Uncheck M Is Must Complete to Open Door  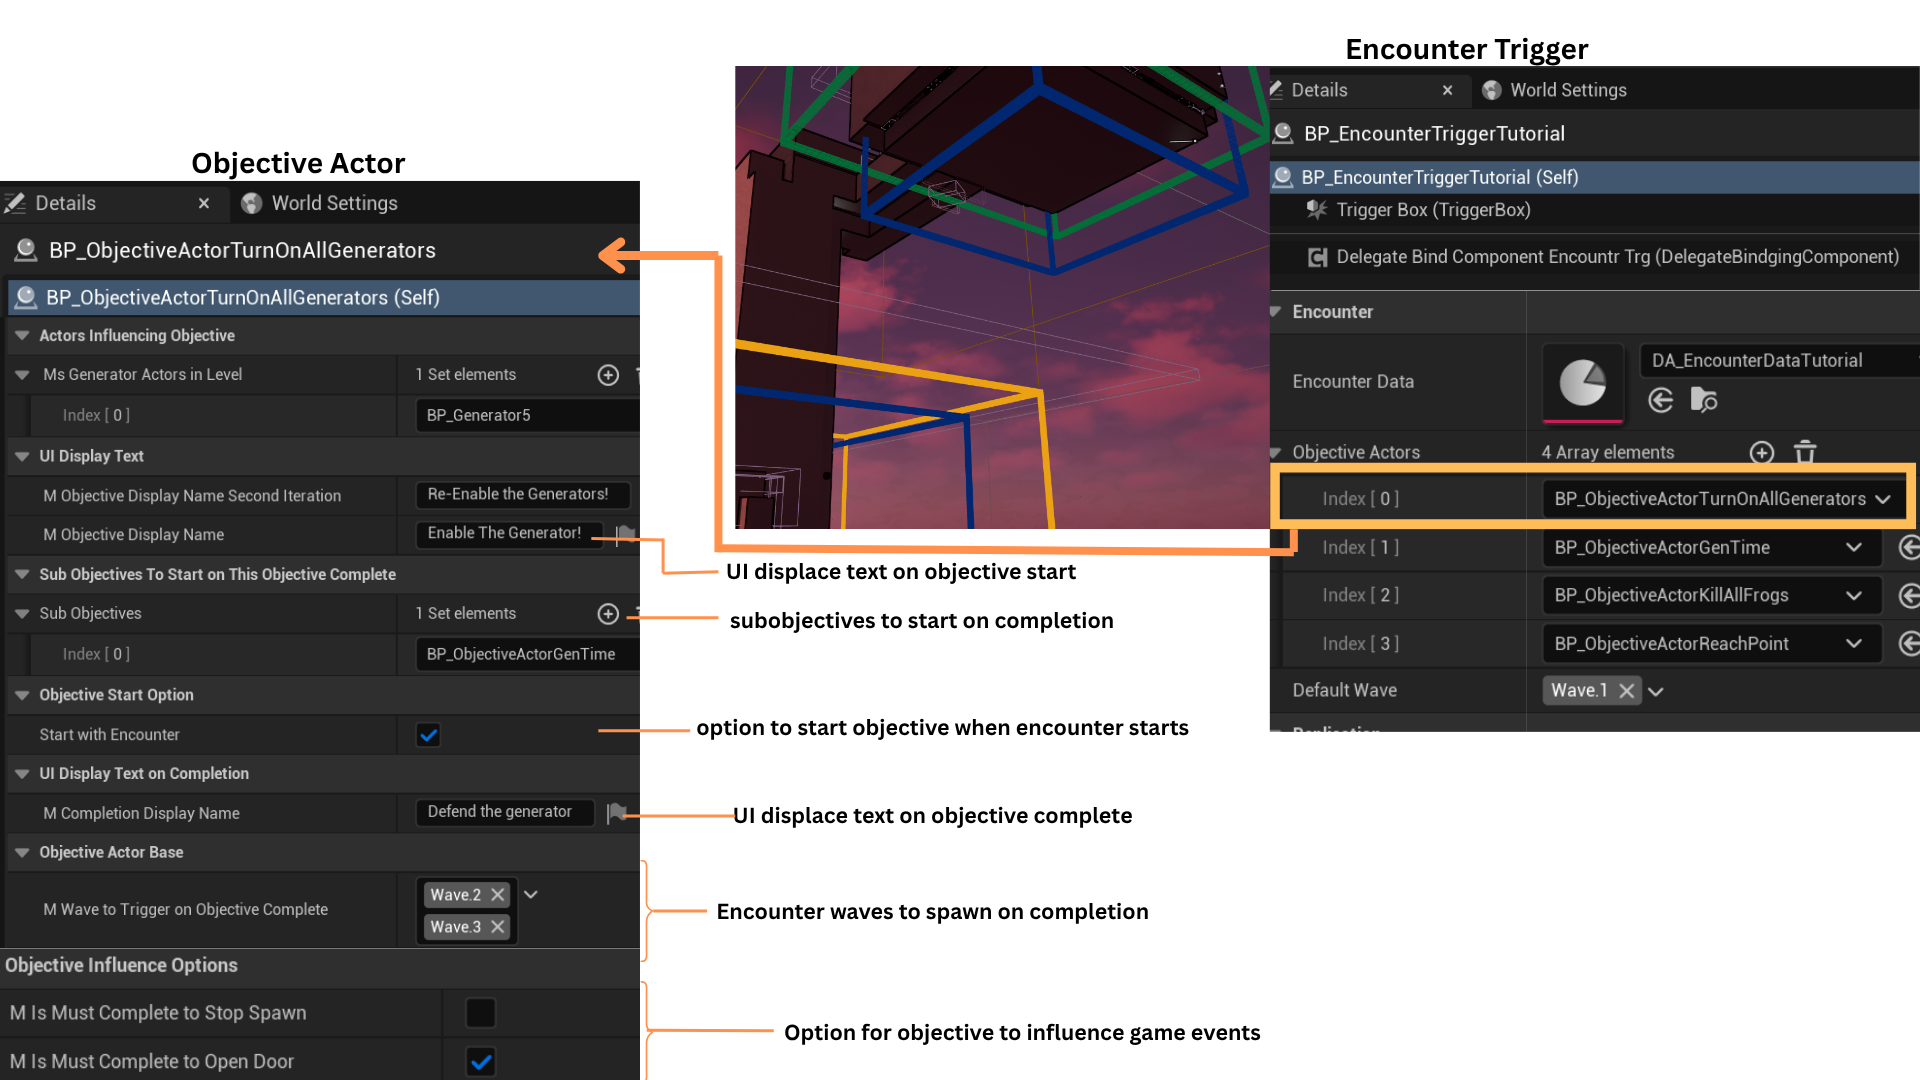(480, 1062)
